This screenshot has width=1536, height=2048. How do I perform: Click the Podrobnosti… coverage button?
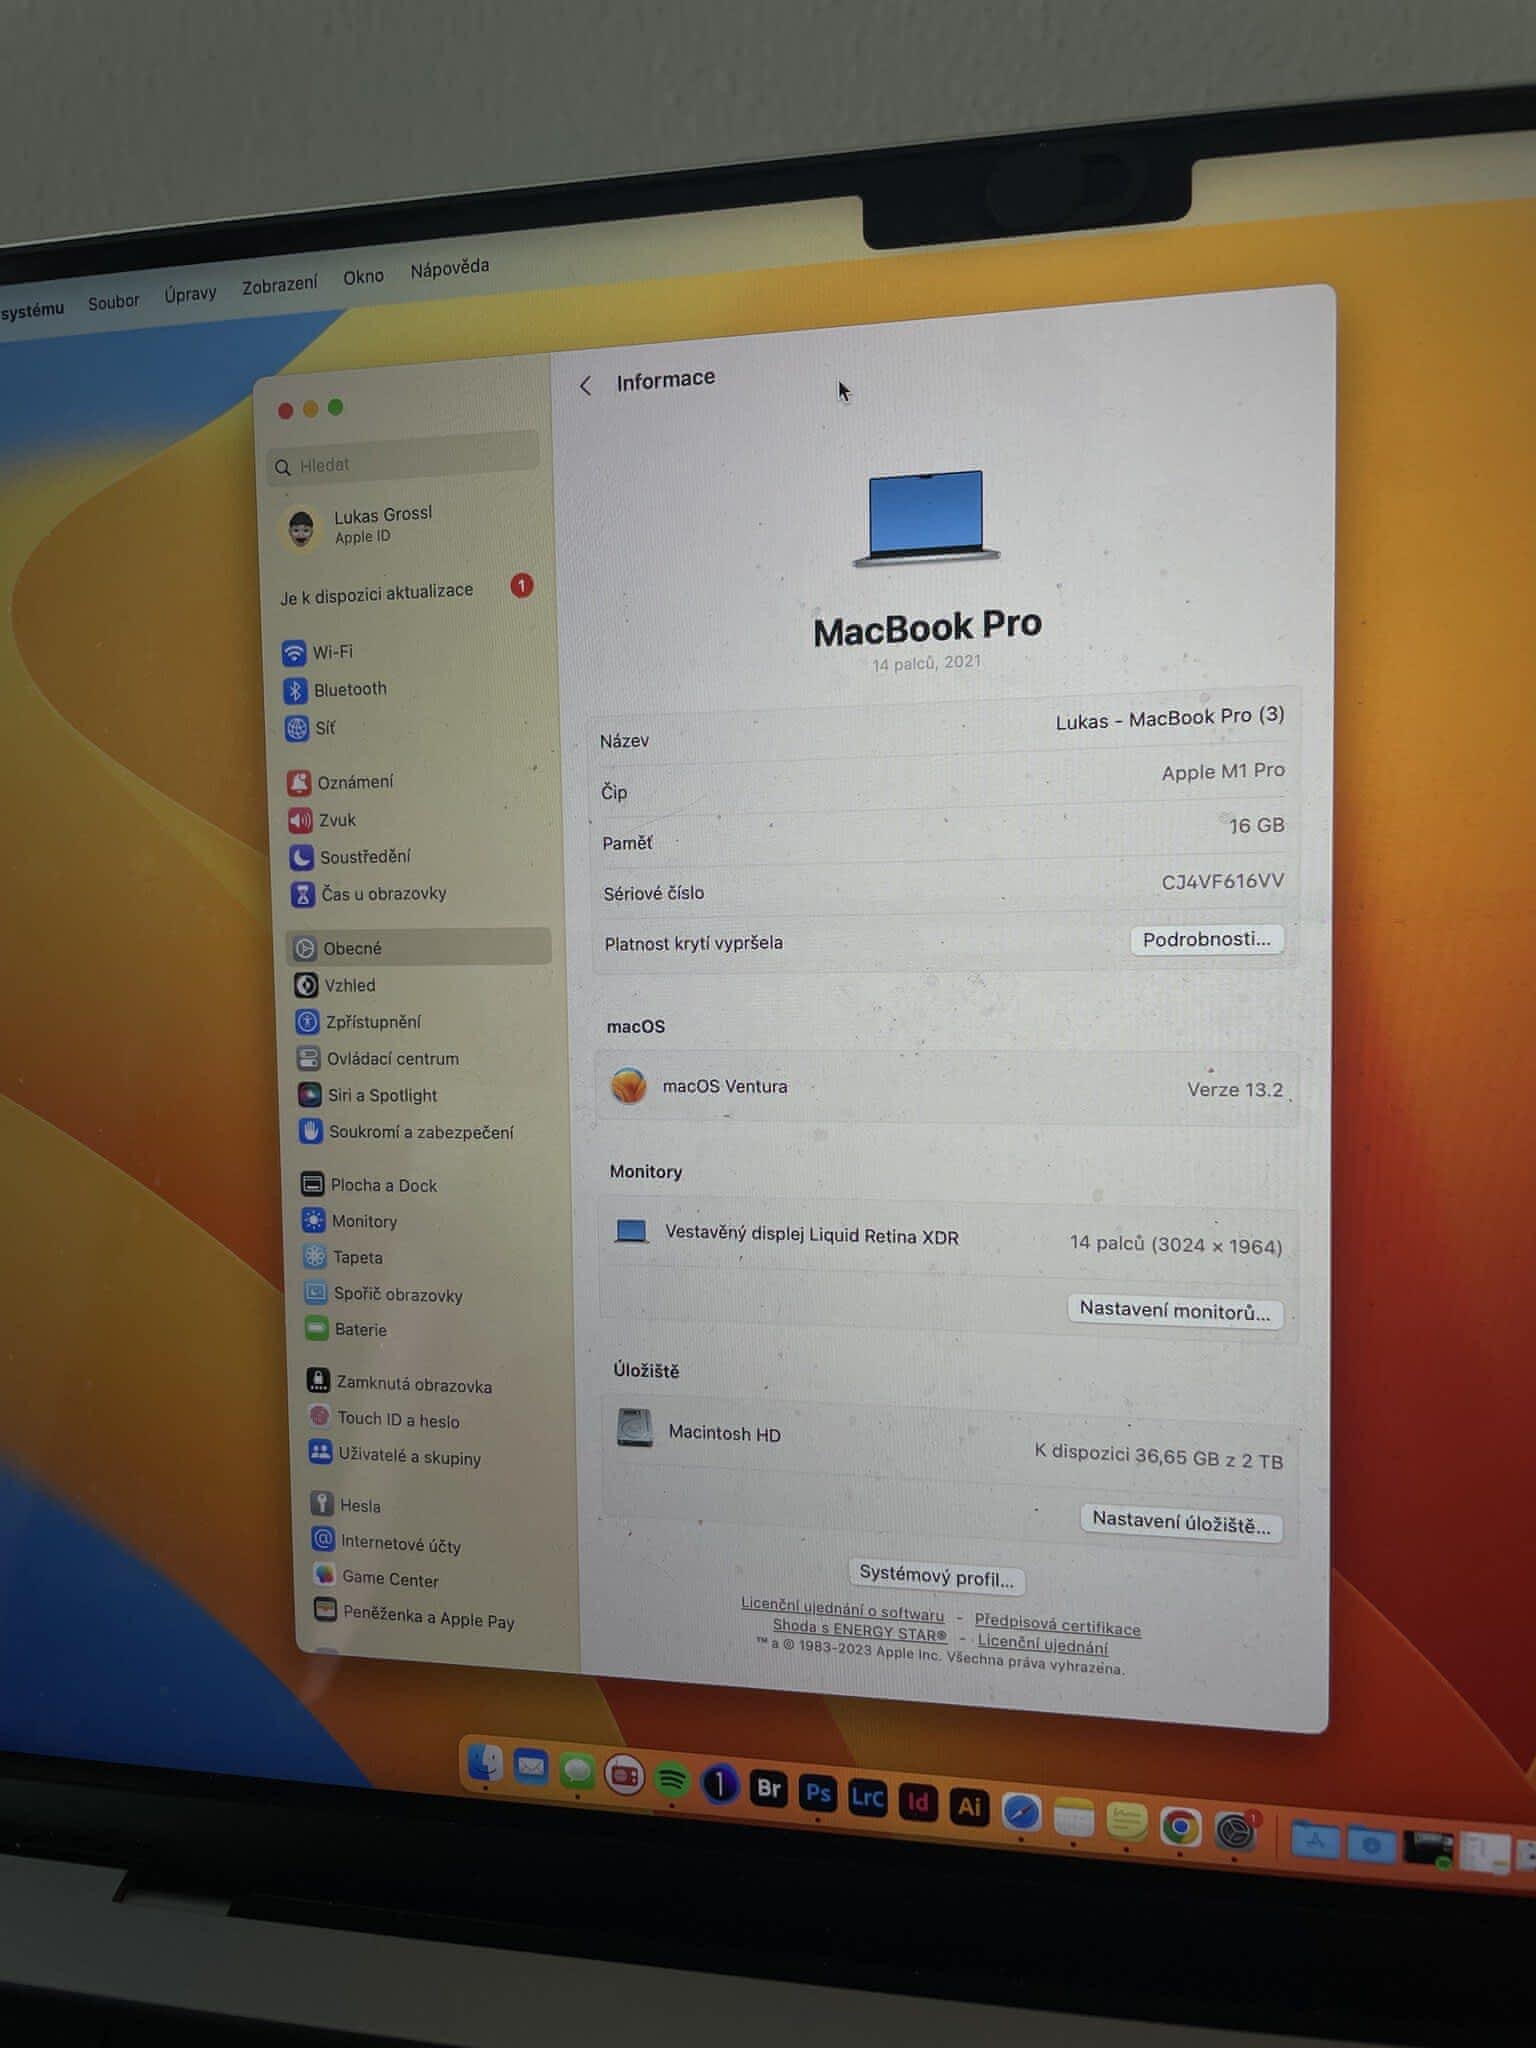[x=1206, y=939]
